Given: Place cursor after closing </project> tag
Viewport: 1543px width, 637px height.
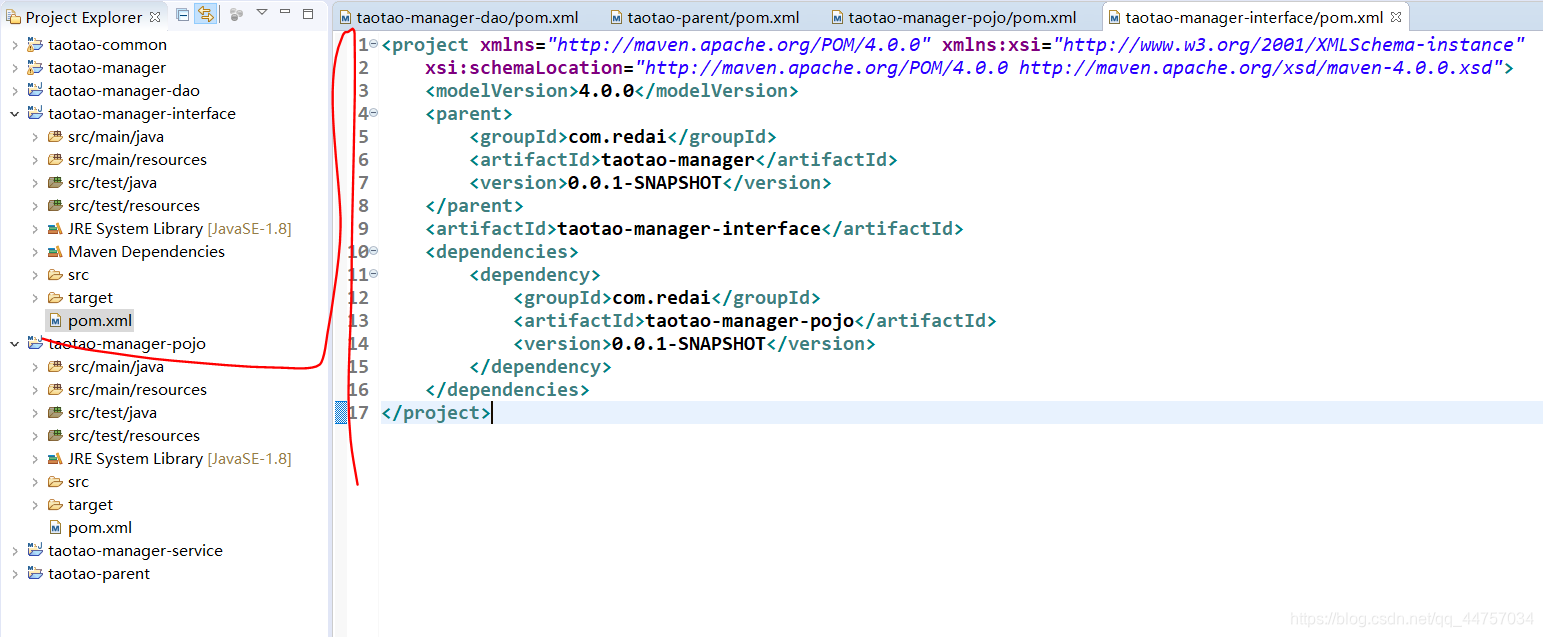Looking at the screenshot, I should tap(492, 413).
